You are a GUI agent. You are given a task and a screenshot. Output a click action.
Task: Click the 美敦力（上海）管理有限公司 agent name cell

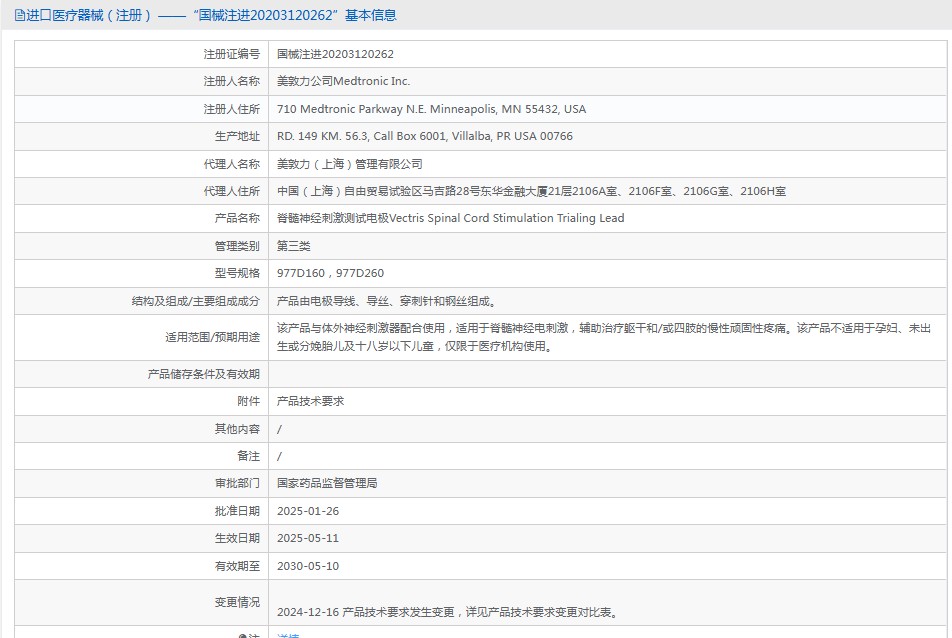(x=352, y=163)
